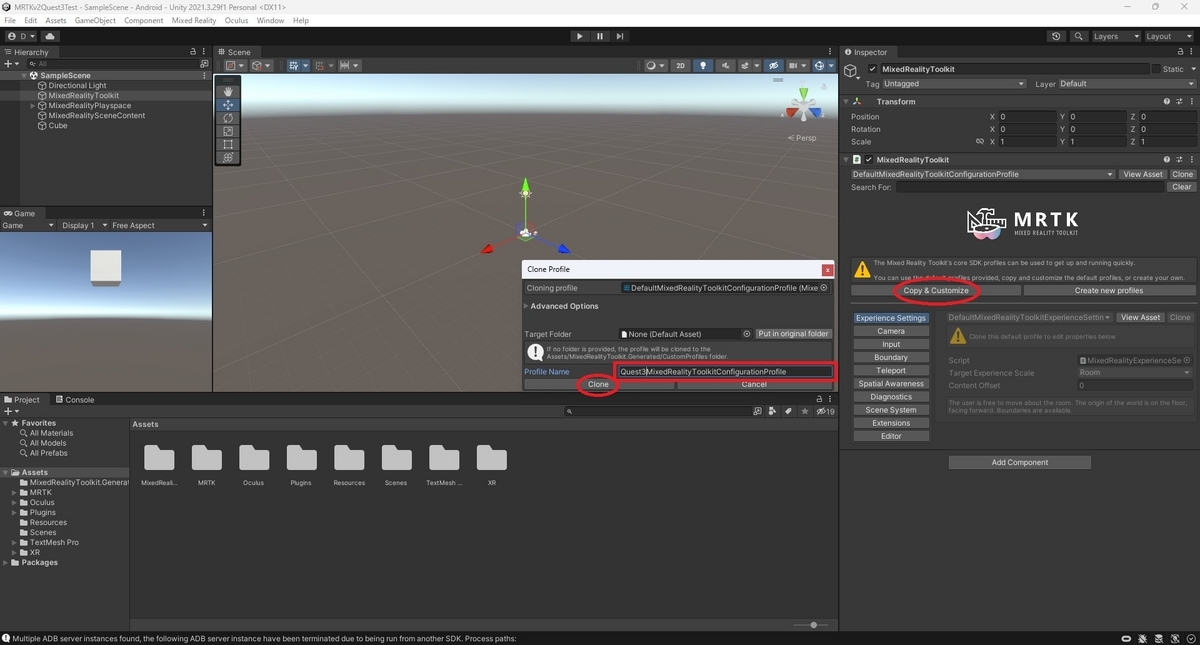The height and width of the screenshot is (645, 1200).
Task: Open the GameObject menu
Action: 95,20
